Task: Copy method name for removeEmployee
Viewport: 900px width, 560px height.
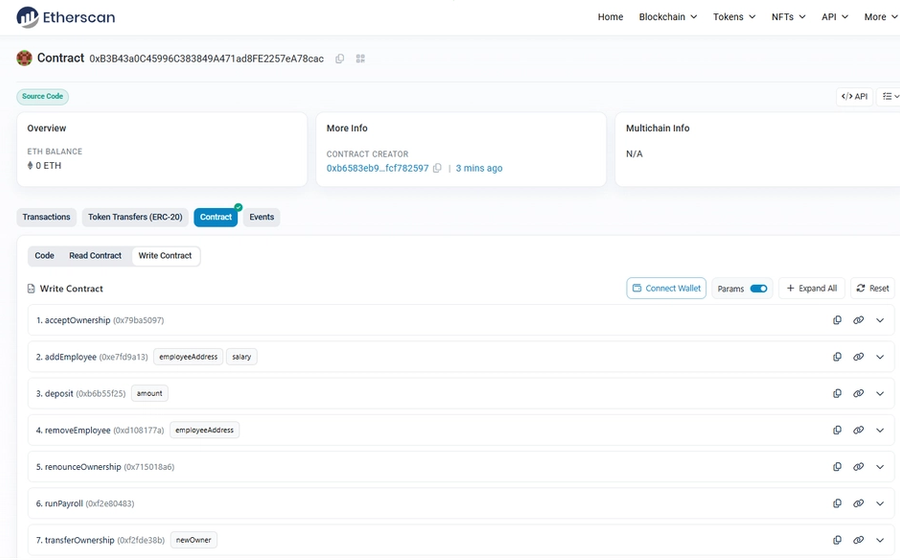Action: coord(837,430)
